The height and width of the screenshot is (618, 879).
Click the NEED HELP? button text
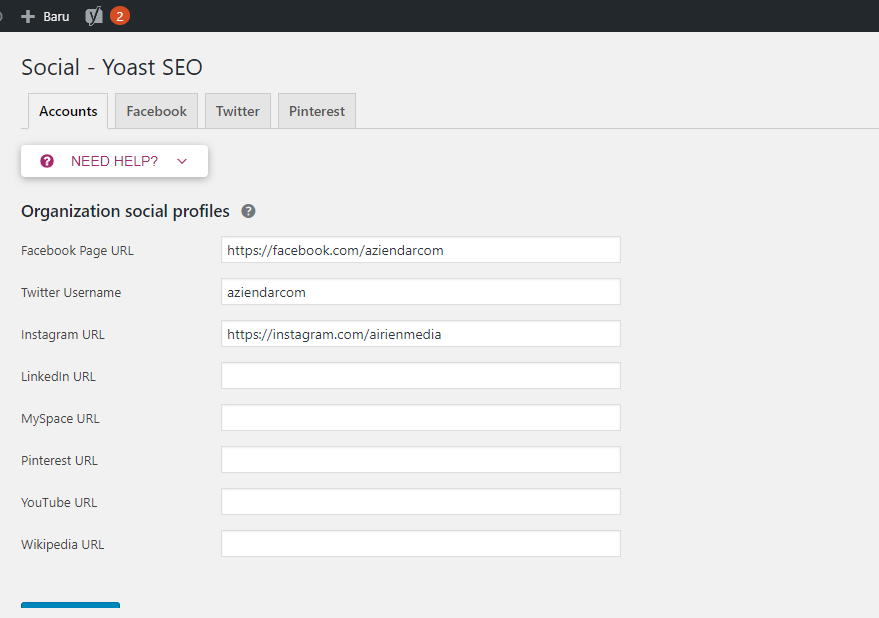click(114, 162)
